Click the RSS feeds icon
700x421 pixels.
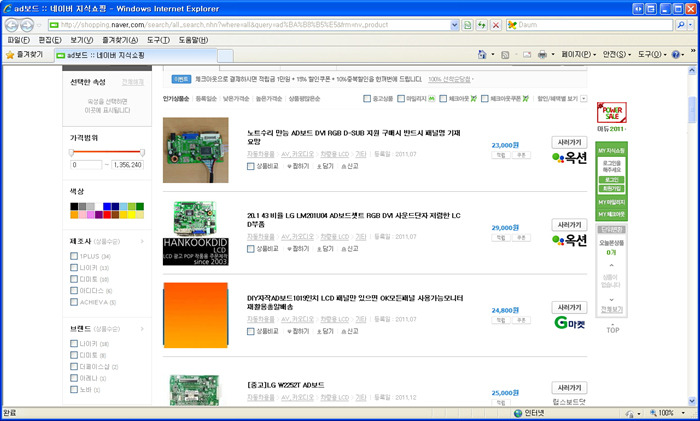click(505, 55)
